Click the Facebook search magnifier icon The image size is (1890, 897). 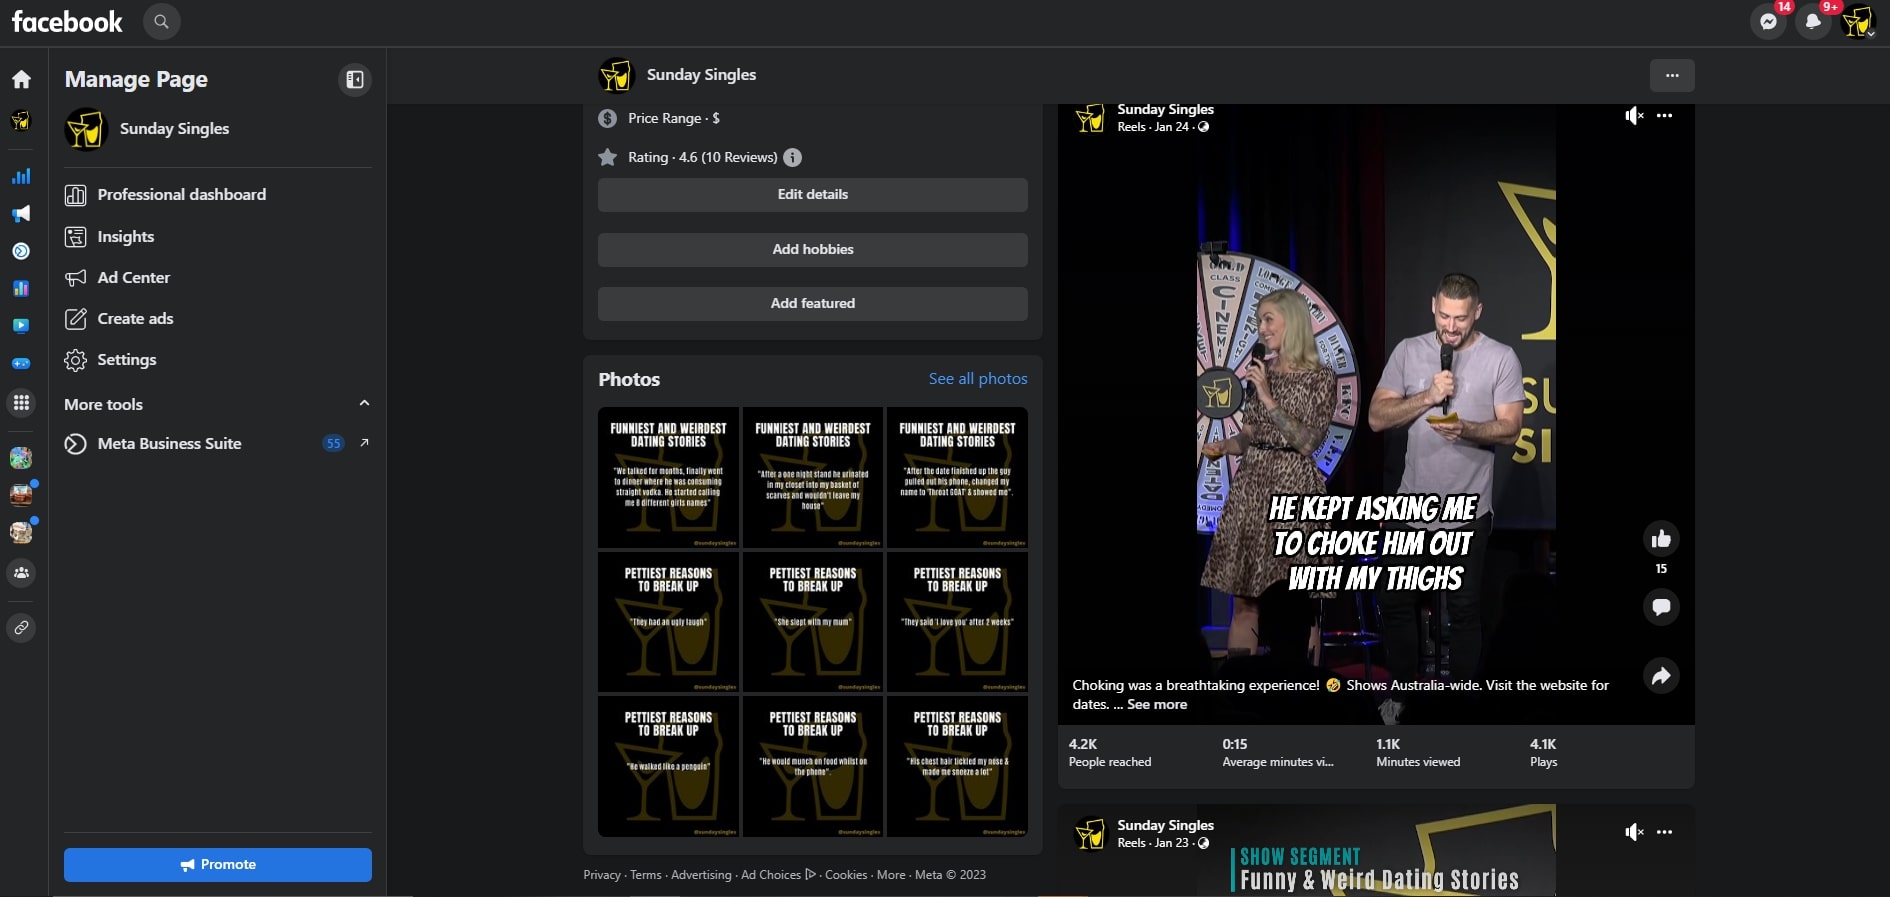pyautogui.click(x=161, y=21)
